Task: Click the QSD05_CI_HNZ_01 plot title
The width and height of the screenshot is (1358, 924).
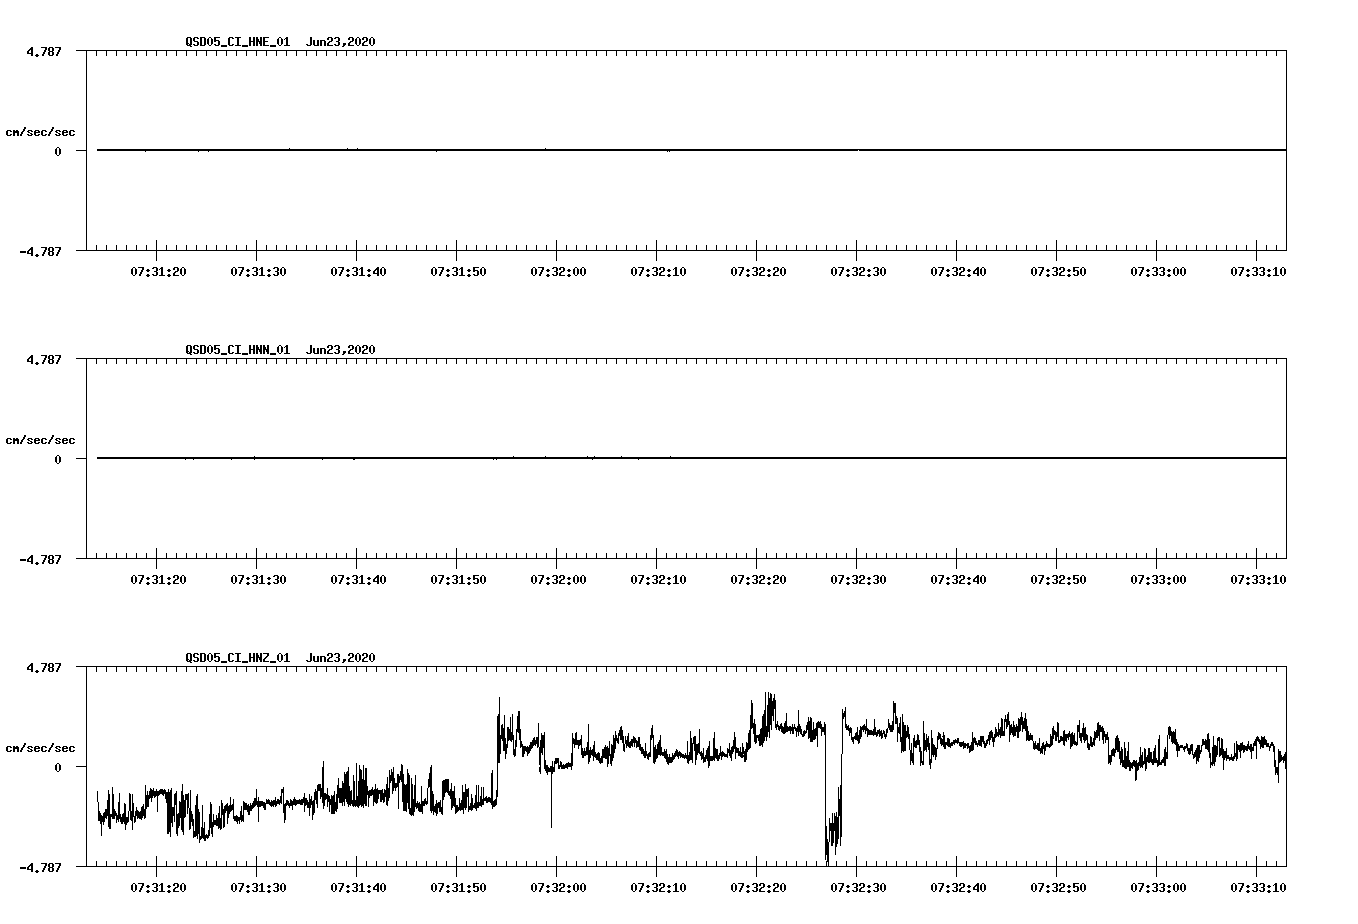Action: pos(238,658)
